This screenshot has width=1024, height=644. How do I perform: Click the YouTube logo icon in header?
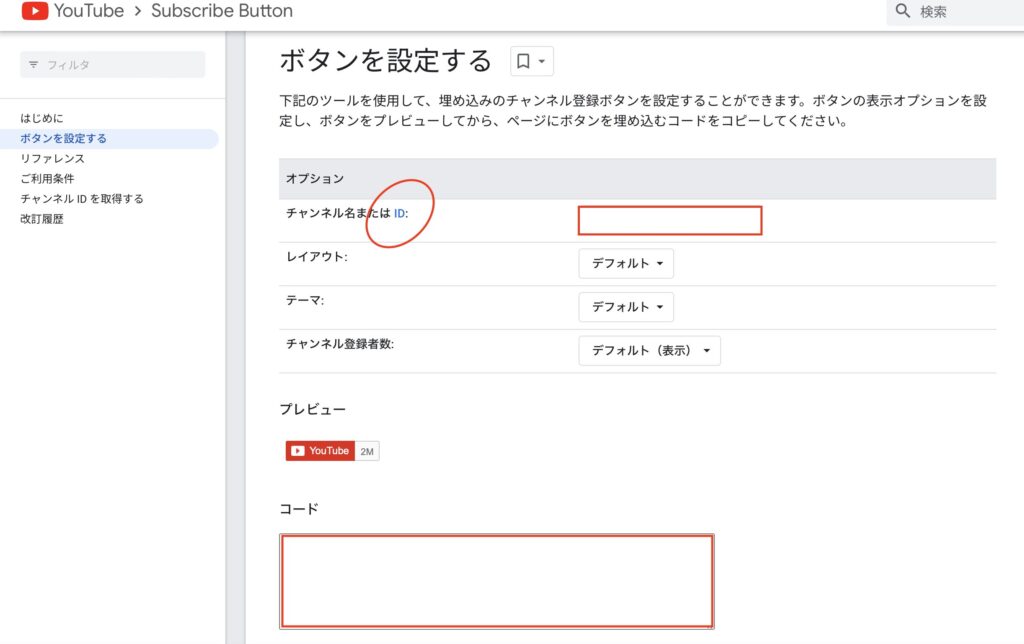point(35,10)
